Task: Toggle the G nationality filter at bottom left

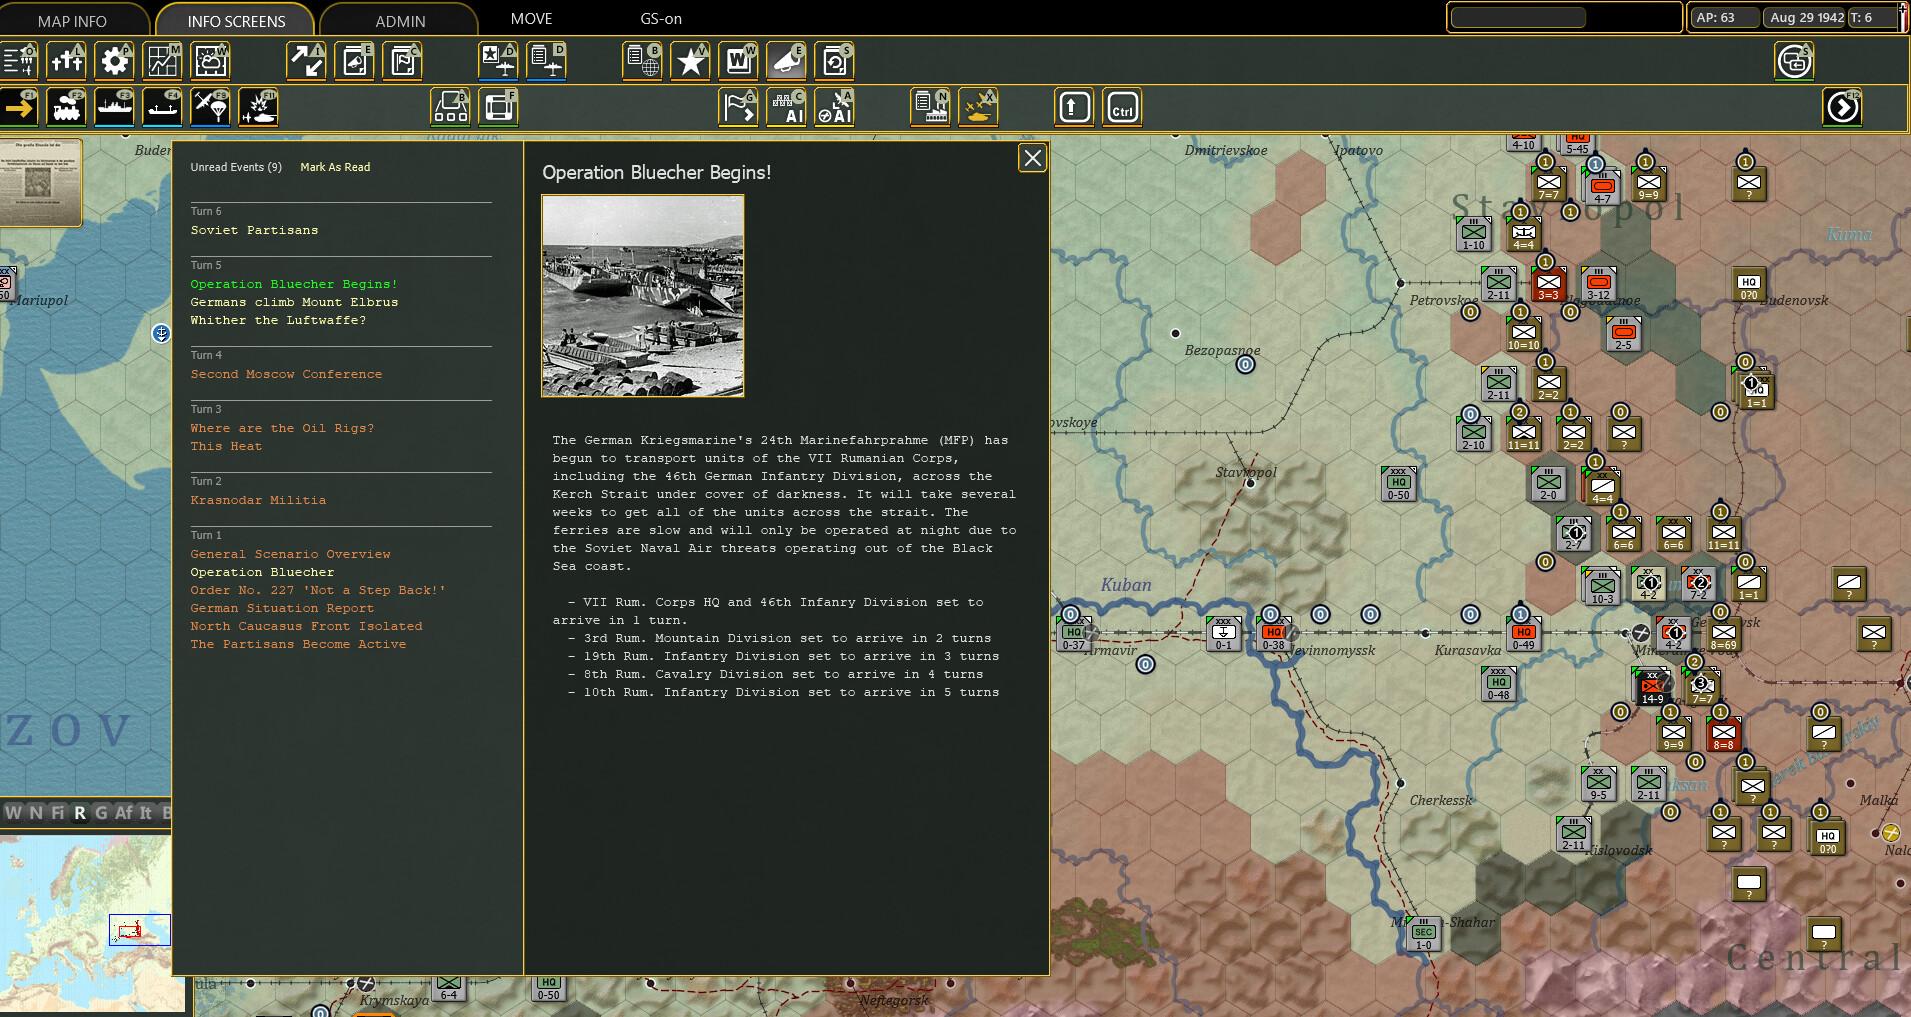Action: (x=100, y=813)
